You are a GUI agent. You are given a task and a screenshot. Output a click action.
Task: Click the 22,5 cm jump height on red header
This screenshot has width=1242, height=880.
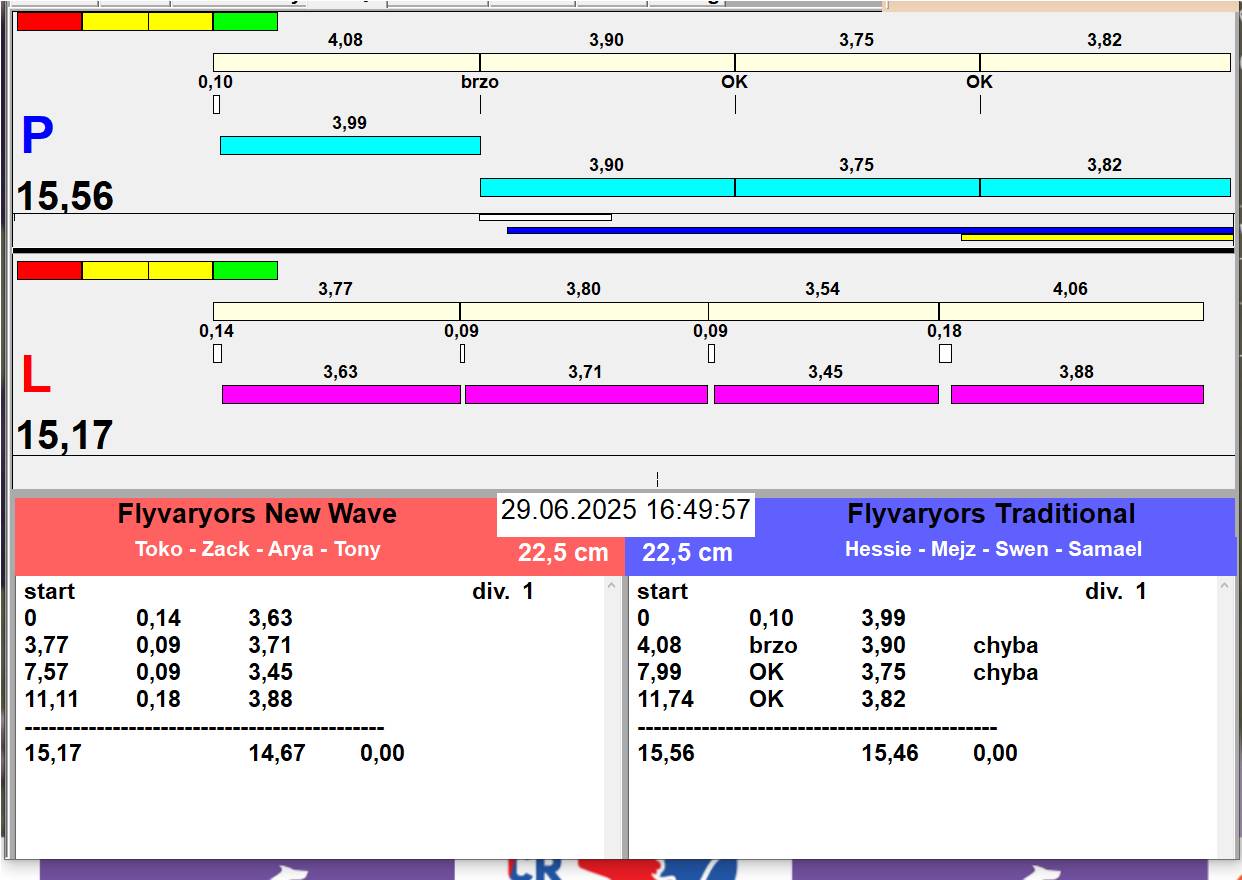point(563,553)
